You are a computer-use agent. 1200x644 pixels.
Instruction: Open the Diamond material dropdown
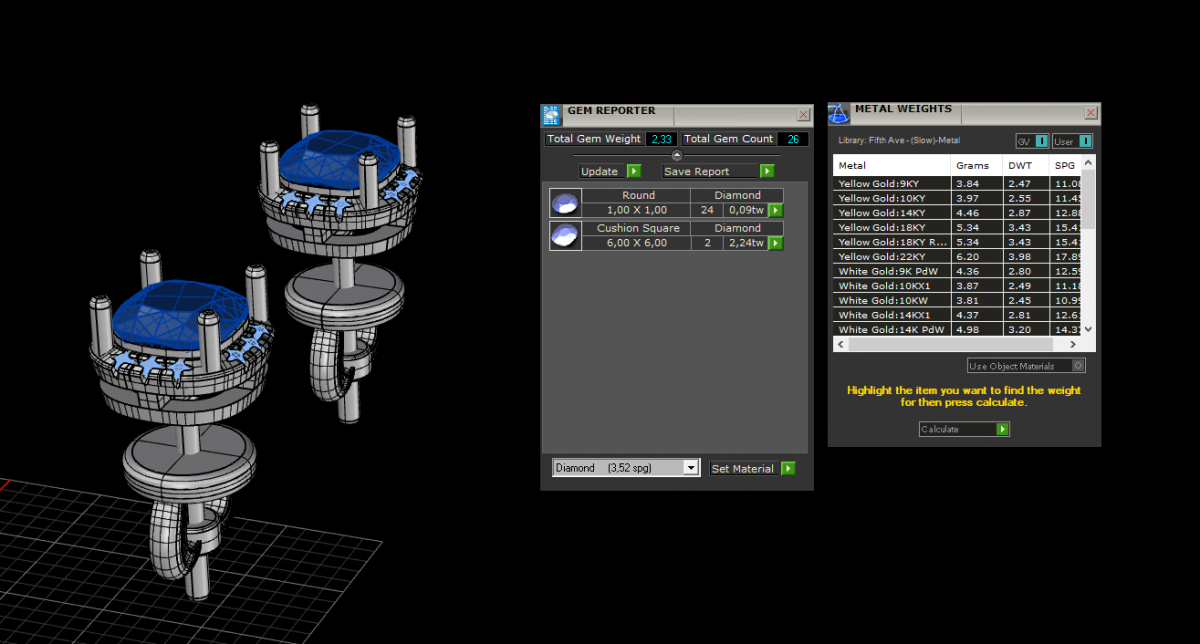pyautogui.click(x=689, y=468)
